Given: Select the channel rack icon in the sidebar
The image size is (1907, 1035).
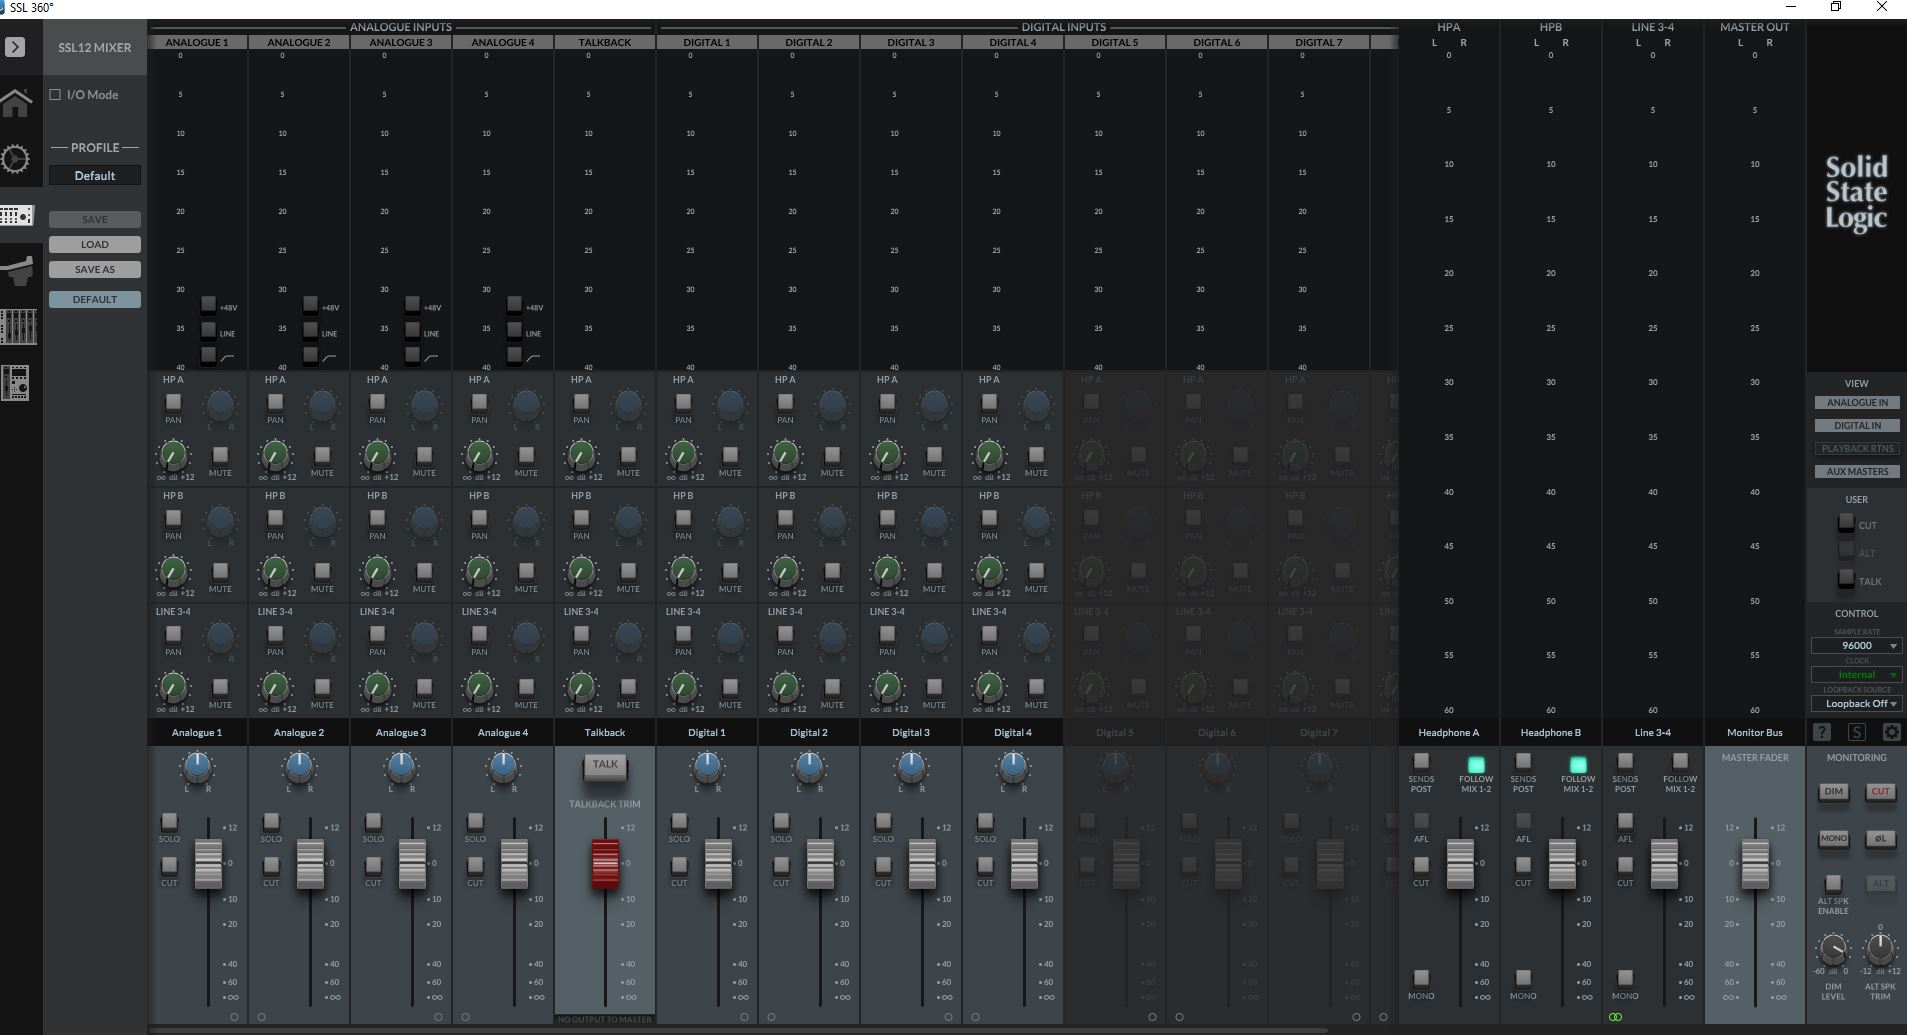Looking at the screenshot, I should [x=18, y=382].
